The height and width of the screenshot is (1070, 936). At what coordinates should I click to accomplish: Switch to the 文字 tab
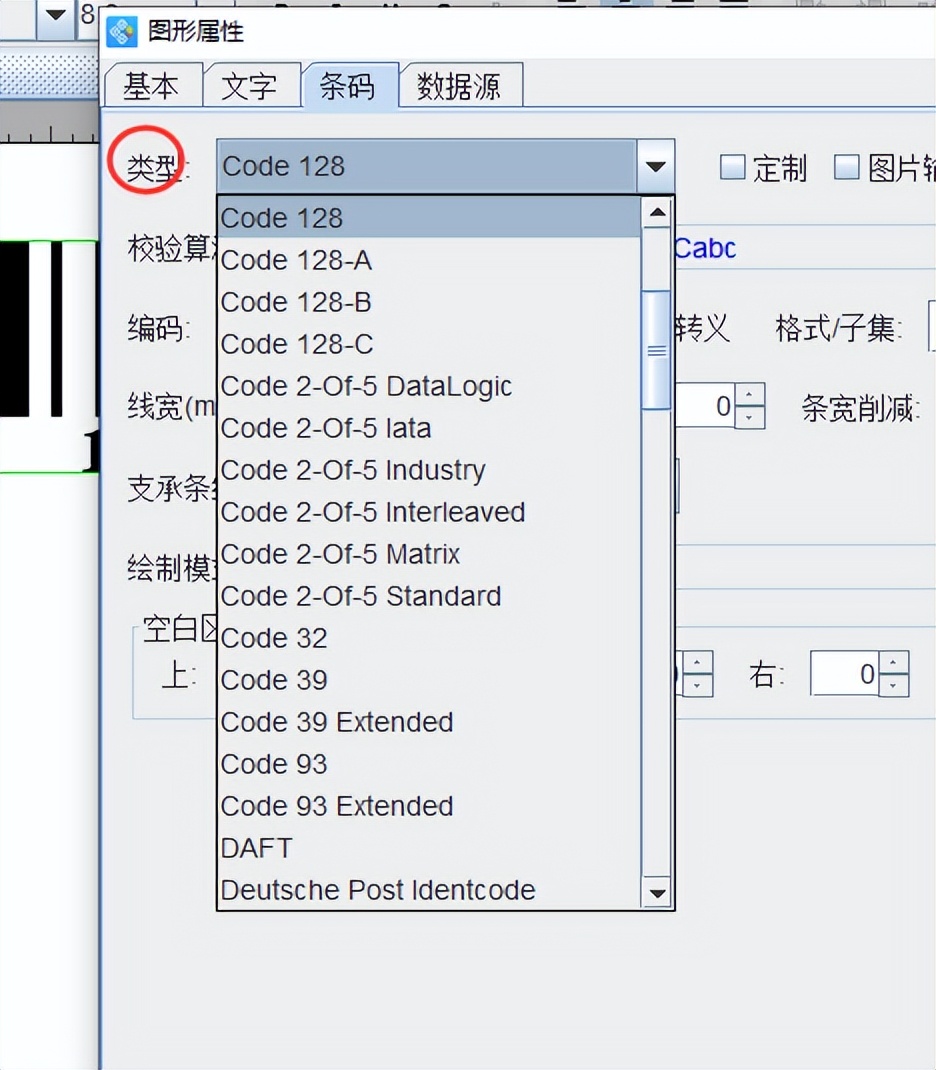pos(252,86)
